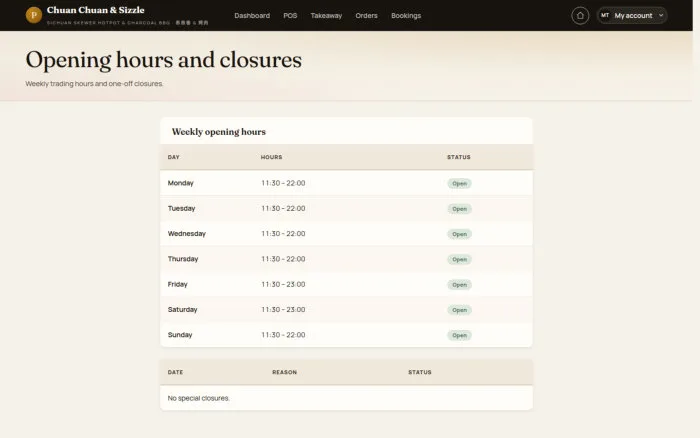The height and width of the screenshot is (438, 700).
Task: Open the Takeaway menu item
Action: click(326, 16)
